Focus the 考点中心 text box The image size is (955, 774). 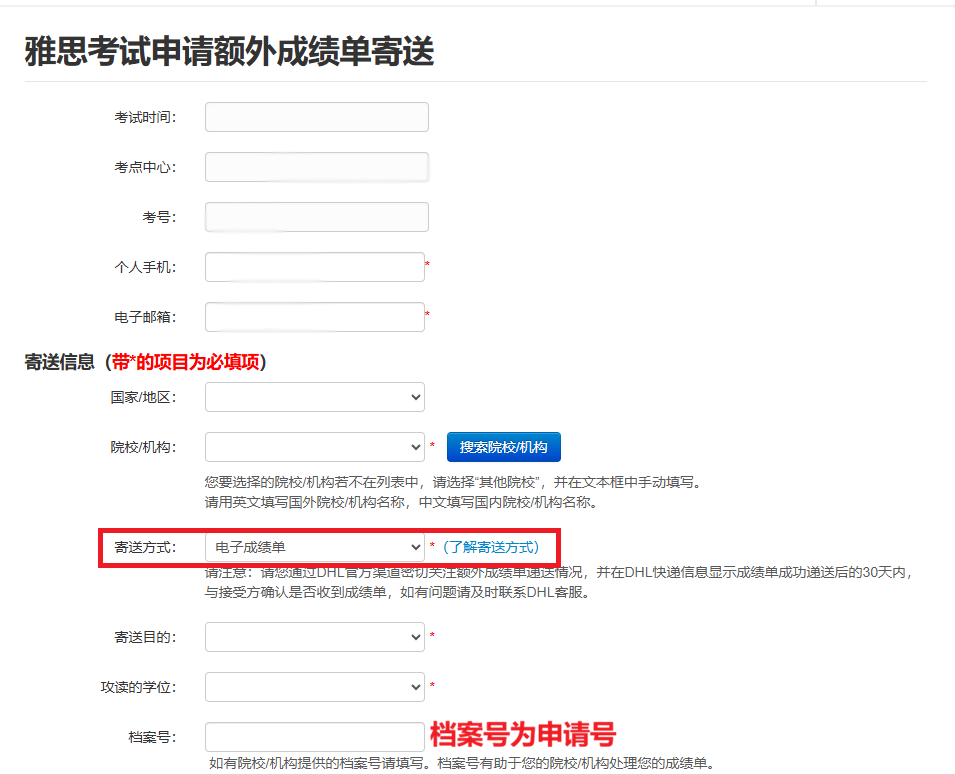click(316, 167)
